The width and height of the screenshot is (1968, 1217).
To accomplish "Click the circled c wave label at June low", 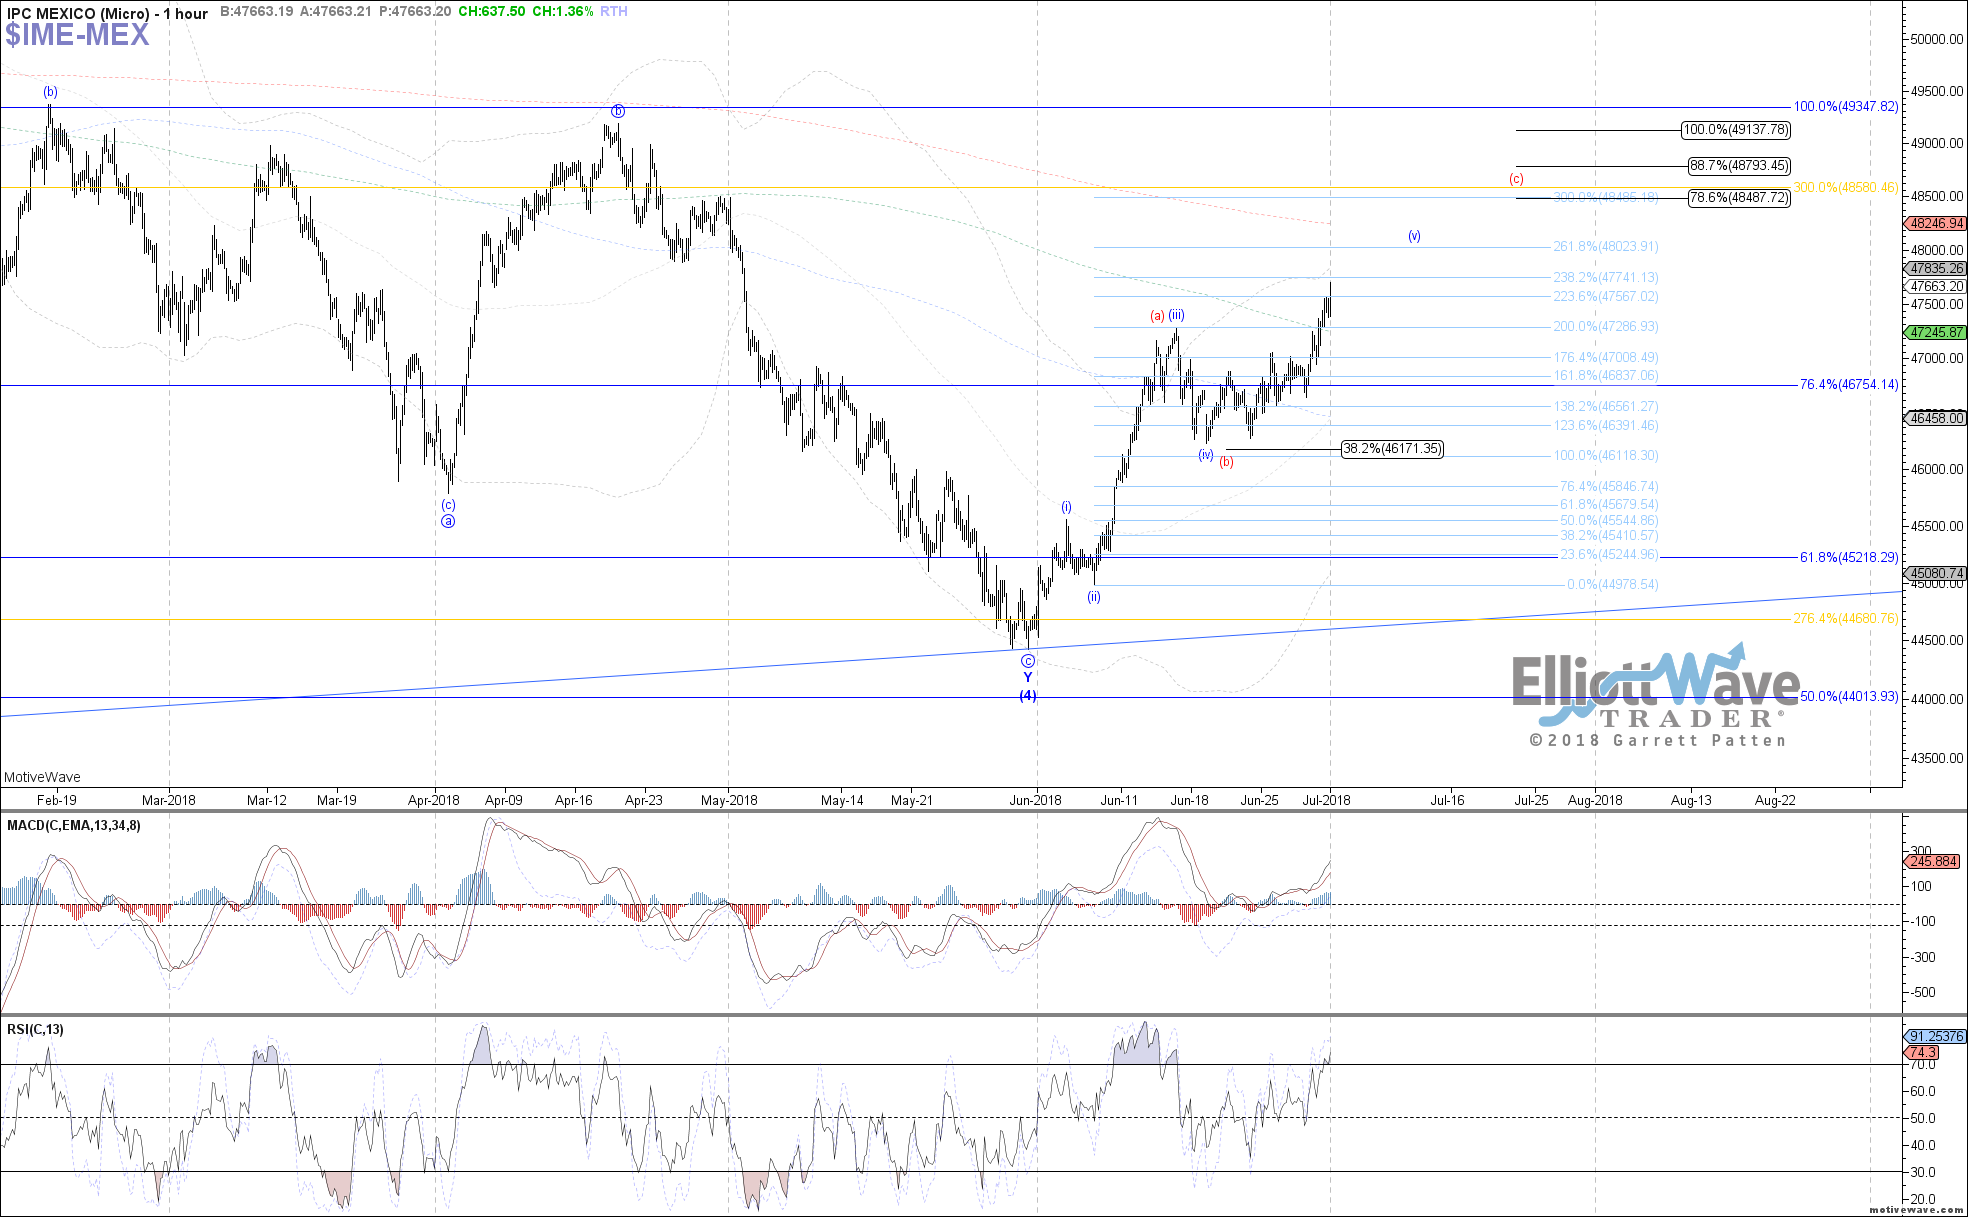I will 1028,661.
